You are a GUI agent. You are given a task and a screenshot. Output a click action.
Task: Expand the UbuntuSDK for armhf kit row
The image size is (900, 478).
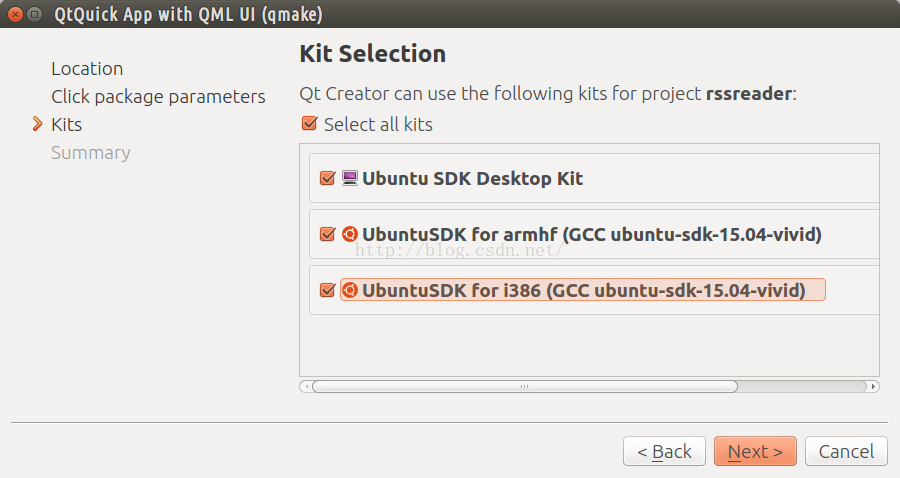click(x=595, y=234)
